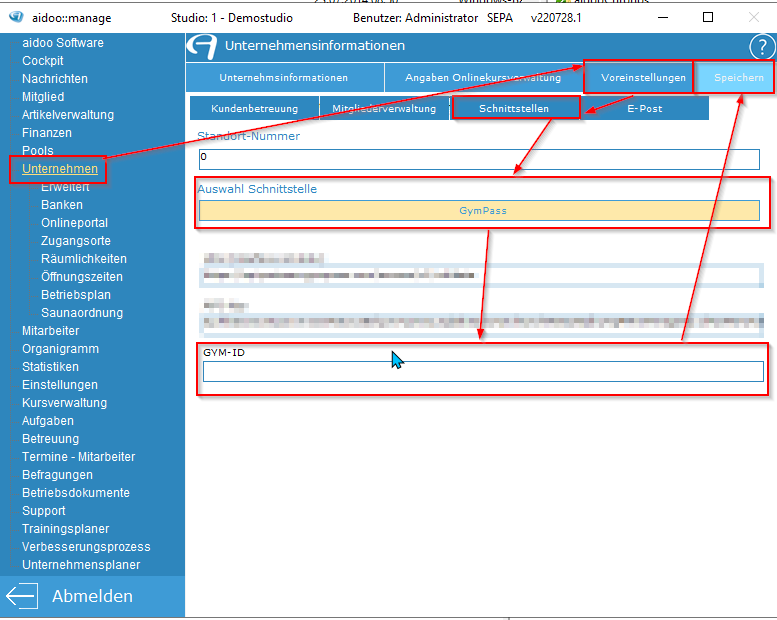Open Befragungen in sidebar
This screenshot has height=620, width=777.
coord(57,475)
